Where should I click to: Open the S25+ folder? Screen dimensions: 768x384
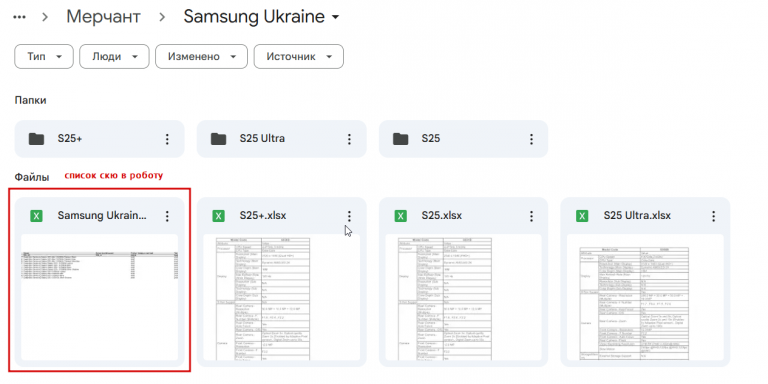[99, 139]
